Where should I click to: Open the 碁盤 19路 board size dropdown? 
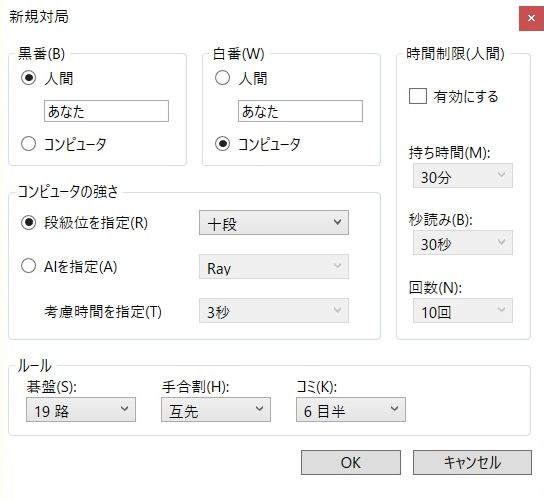[x=81, y=410]
